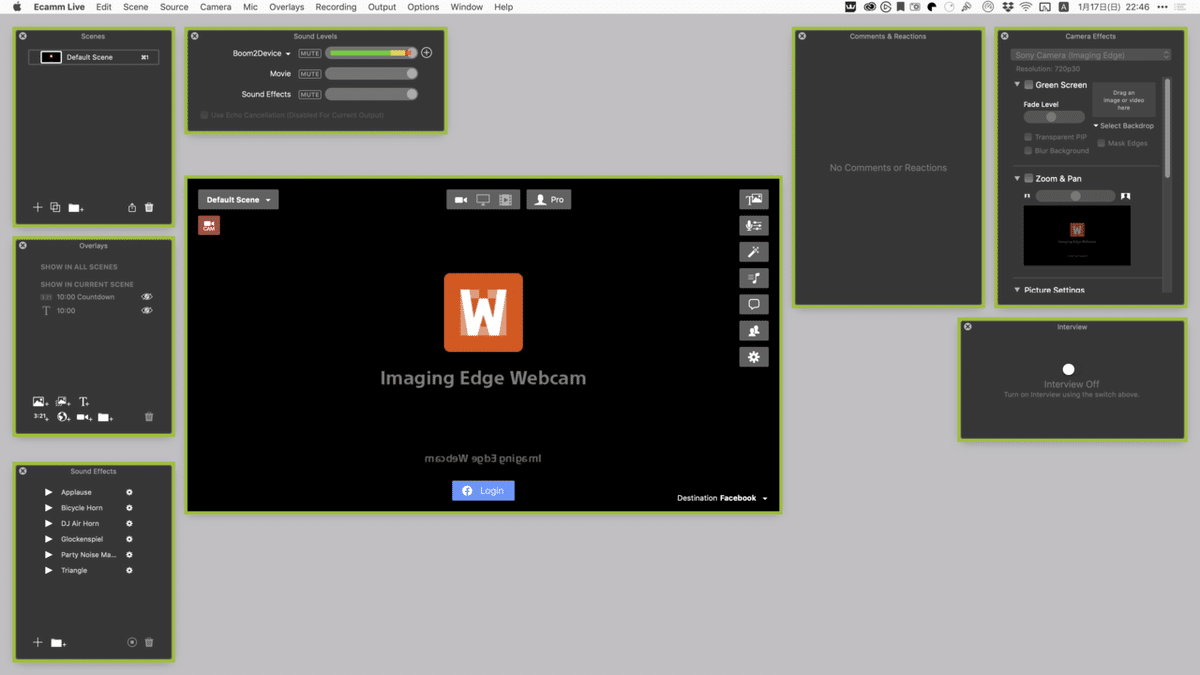Duplicate the scene in Scenes panel
This screenshot has height=675, width=1200.
(55, 207)
